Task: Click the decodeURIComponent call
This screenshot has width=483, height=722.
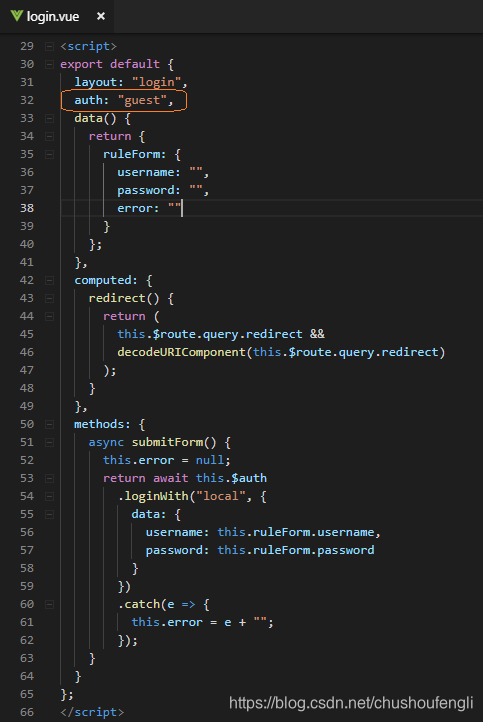Action: click(281, 352)
